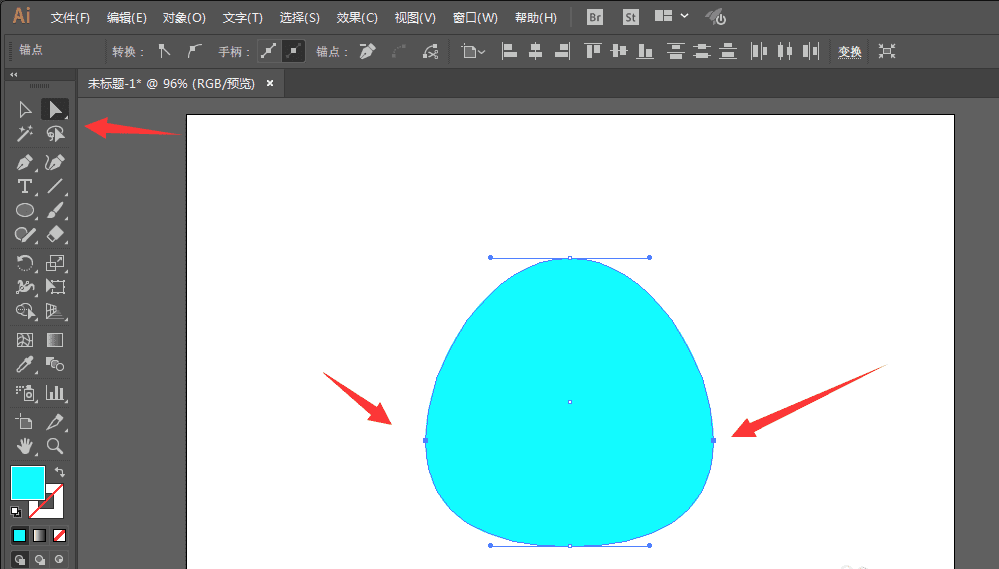The width and height of the screenshot is (999, 569).
Task: Select the Perspective Grid tool
Action: click(55, 311)
